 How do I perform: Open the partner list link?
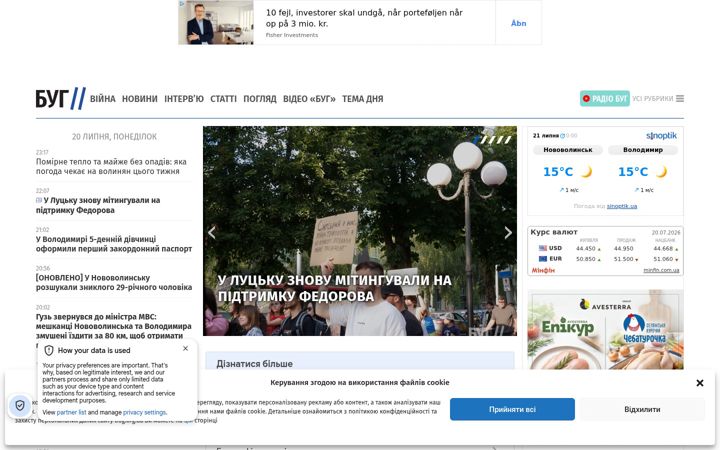[71, 412]
